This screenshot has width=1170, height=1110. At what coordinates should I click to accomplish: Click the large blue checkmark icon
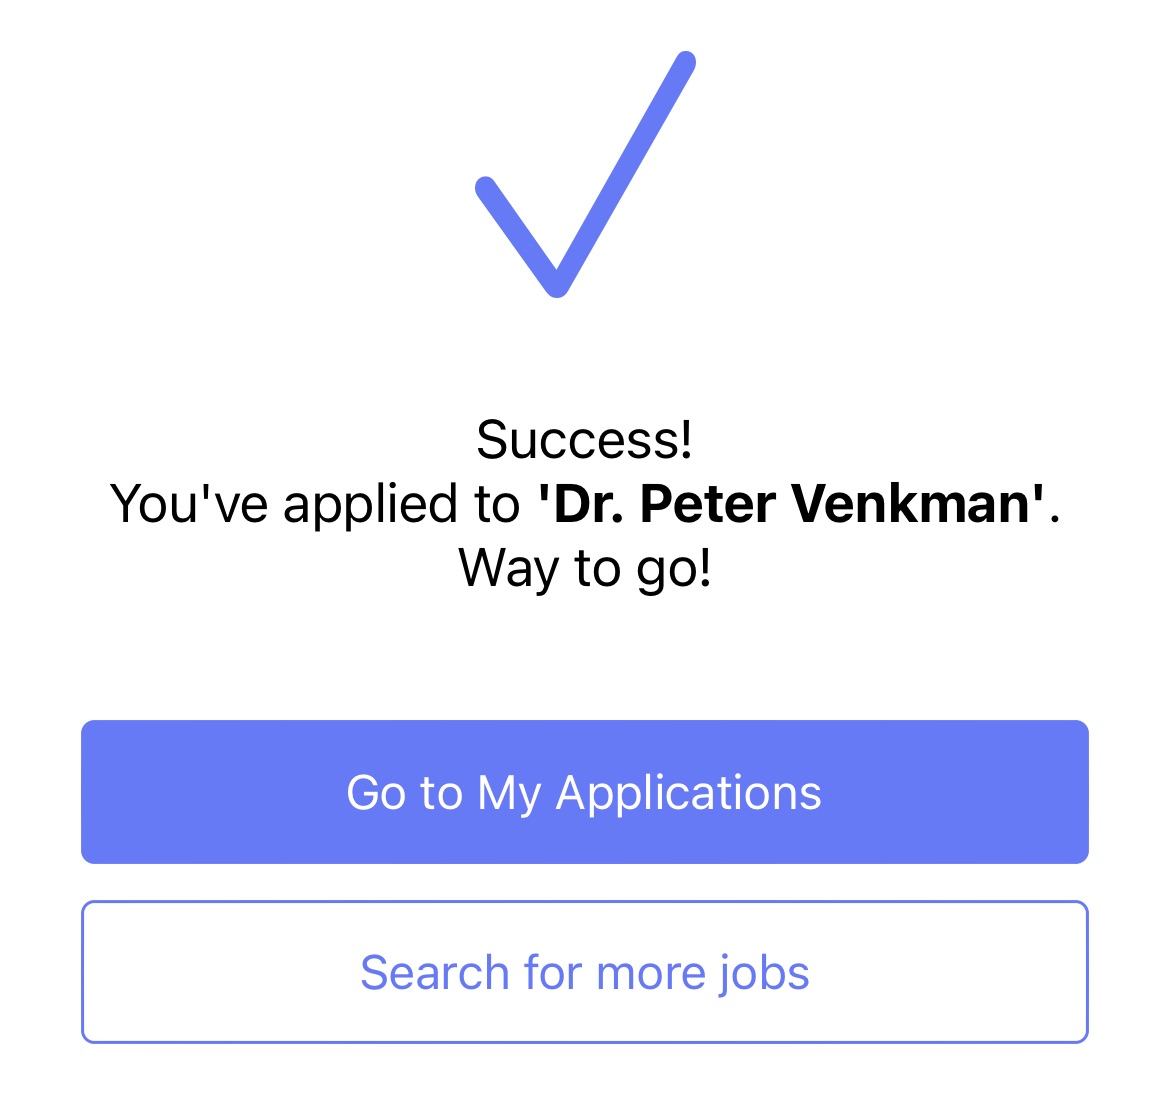586,174
